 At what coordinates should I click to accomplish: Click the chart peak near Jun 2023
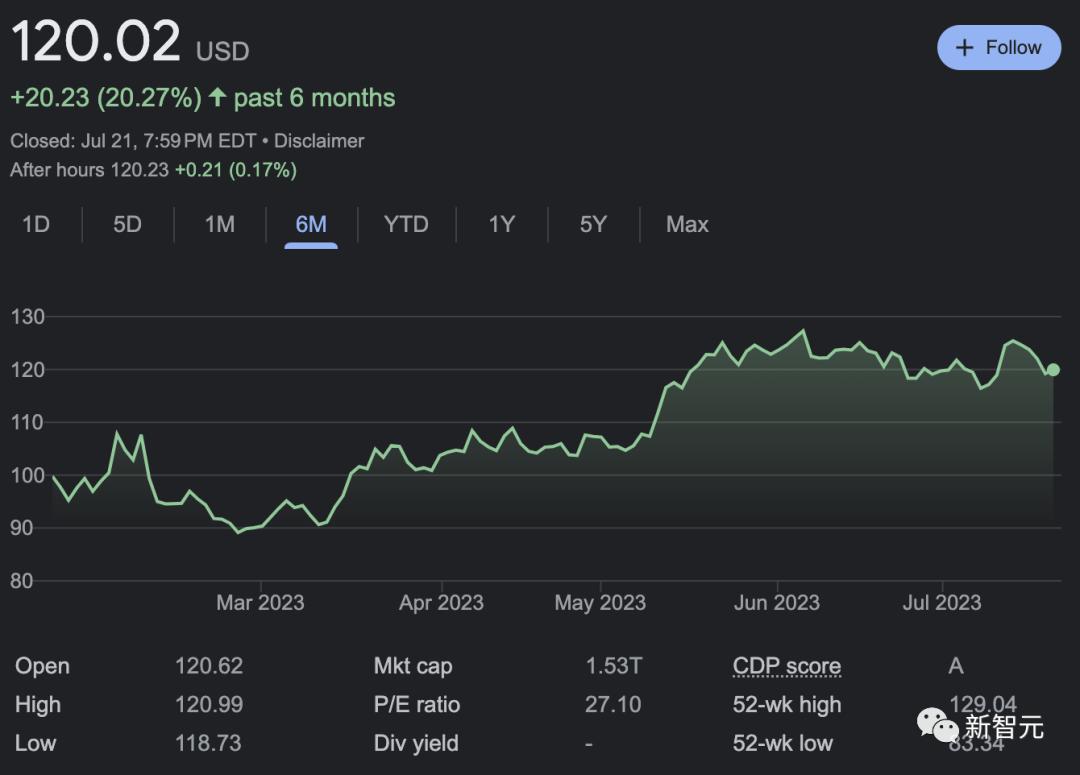(x=802, y=331)
